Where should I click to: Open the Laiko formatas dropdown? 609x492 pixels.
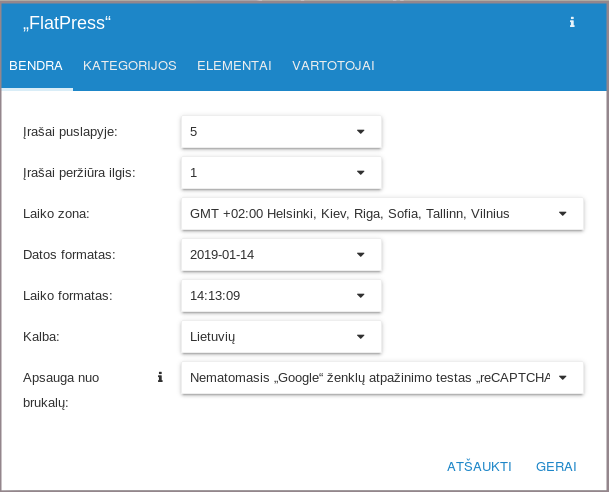click(281, 295)
